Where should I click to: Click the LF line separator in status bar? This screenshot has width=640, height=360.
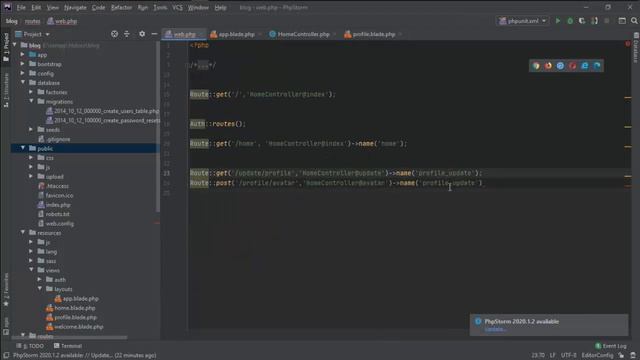552,356
